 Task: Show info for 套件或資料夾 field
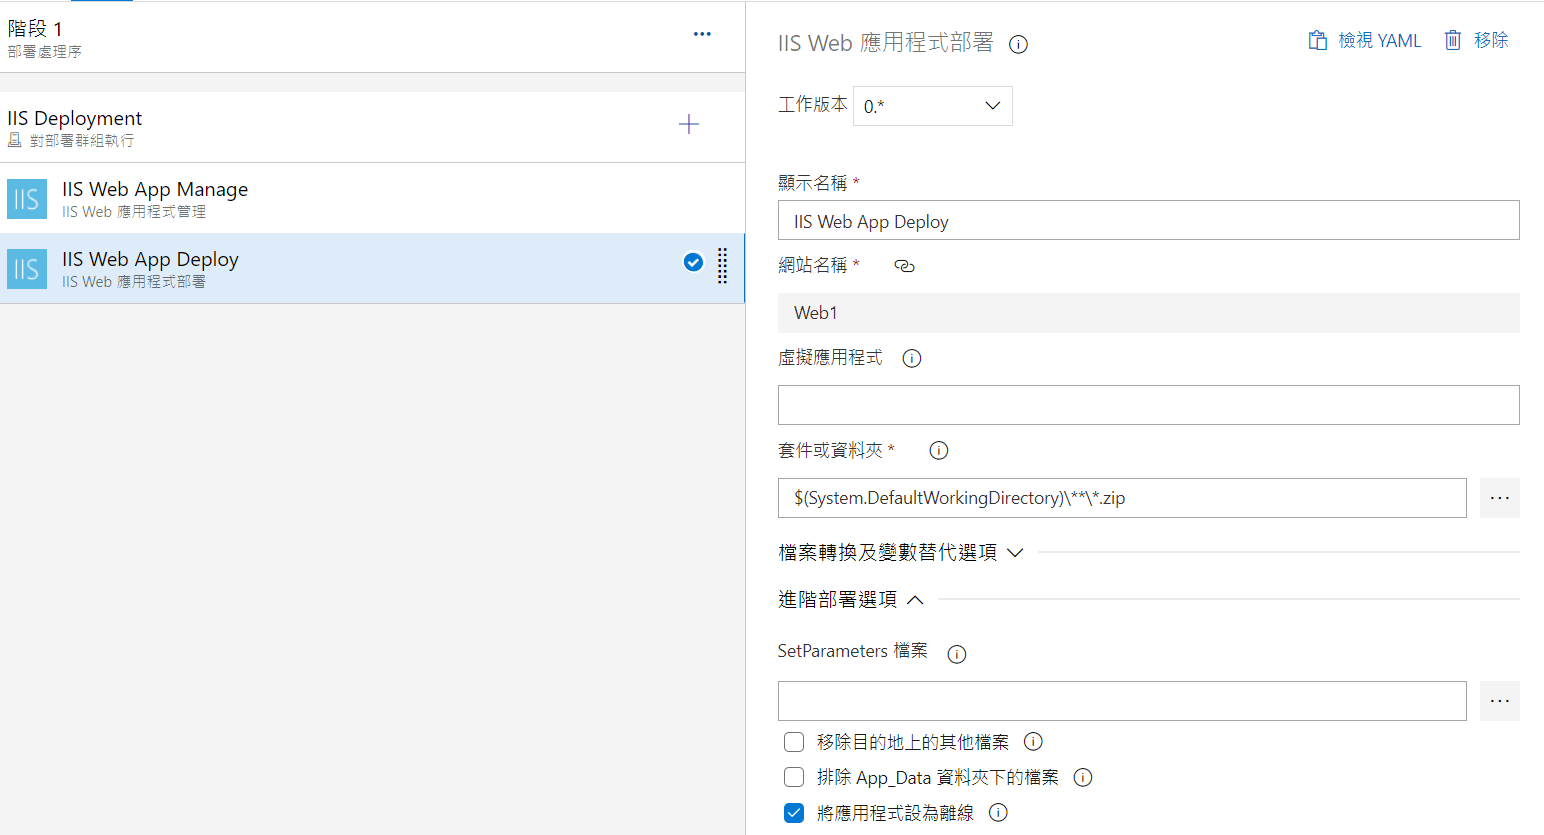(x=938, y=451)
